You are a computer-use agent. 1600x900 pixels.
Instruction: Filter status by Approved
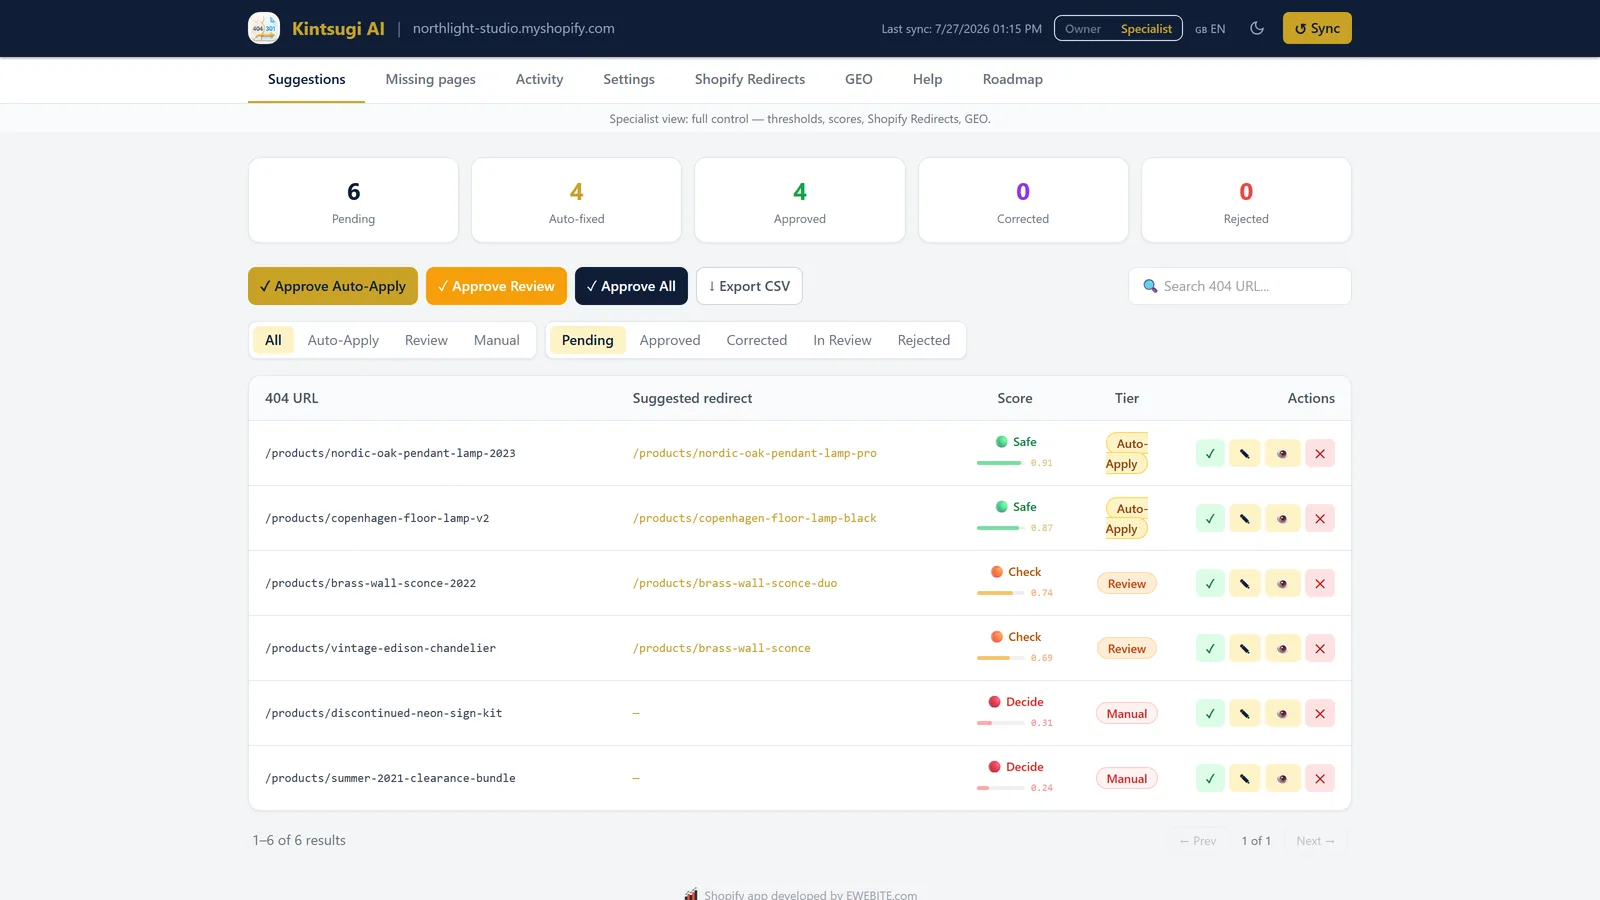tap(670, 340)
